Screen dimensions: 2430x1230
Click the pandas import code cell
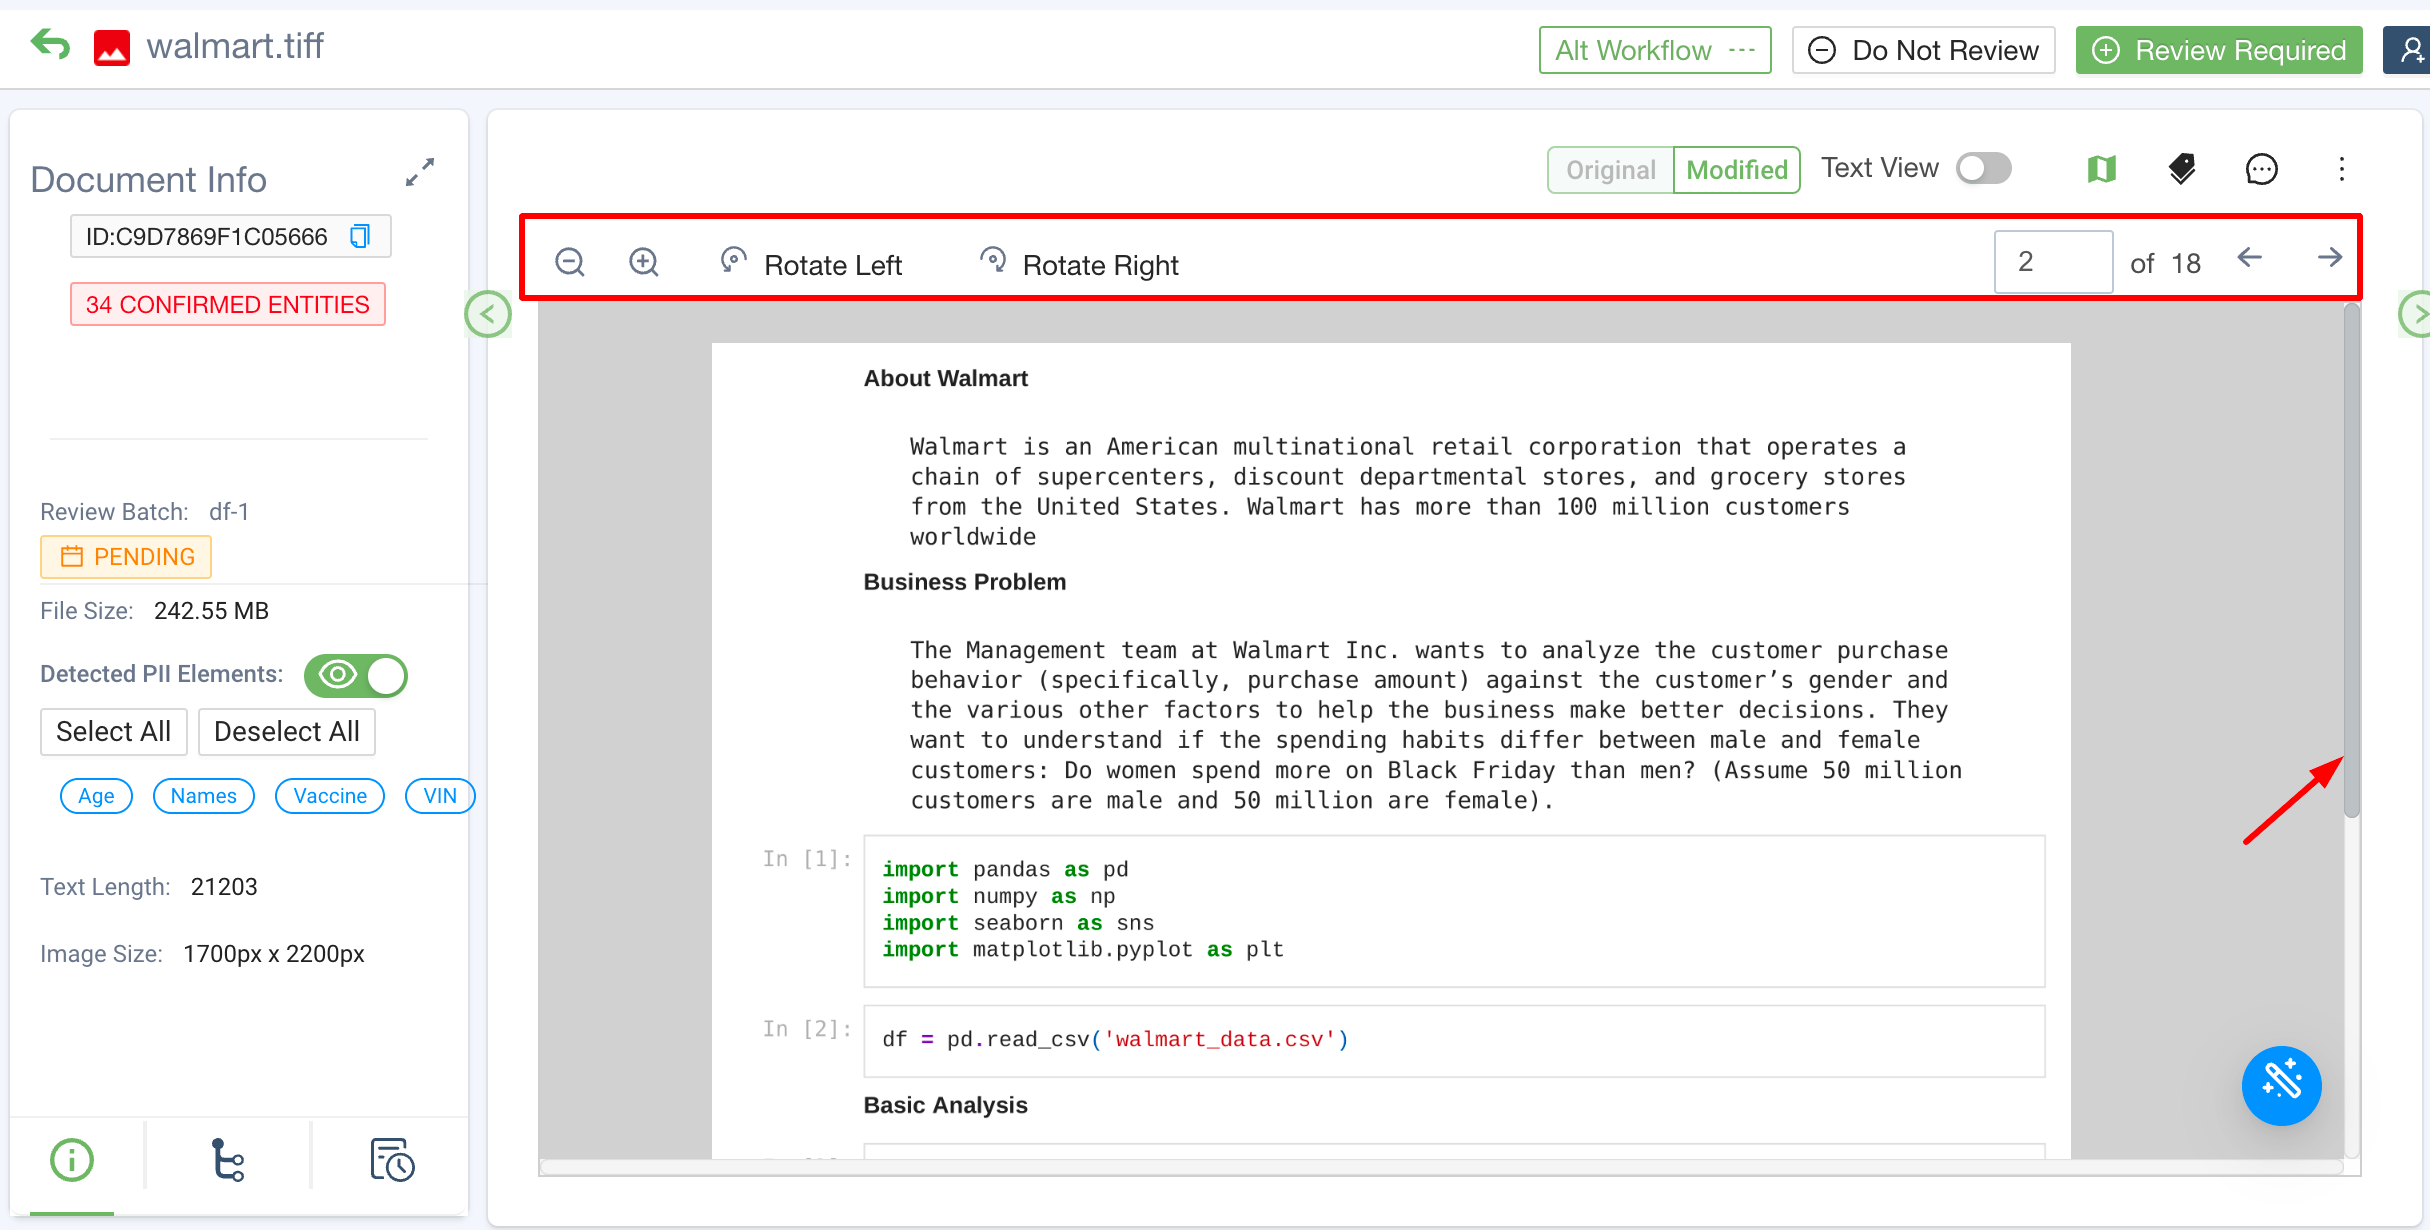tap(1454, 911)
